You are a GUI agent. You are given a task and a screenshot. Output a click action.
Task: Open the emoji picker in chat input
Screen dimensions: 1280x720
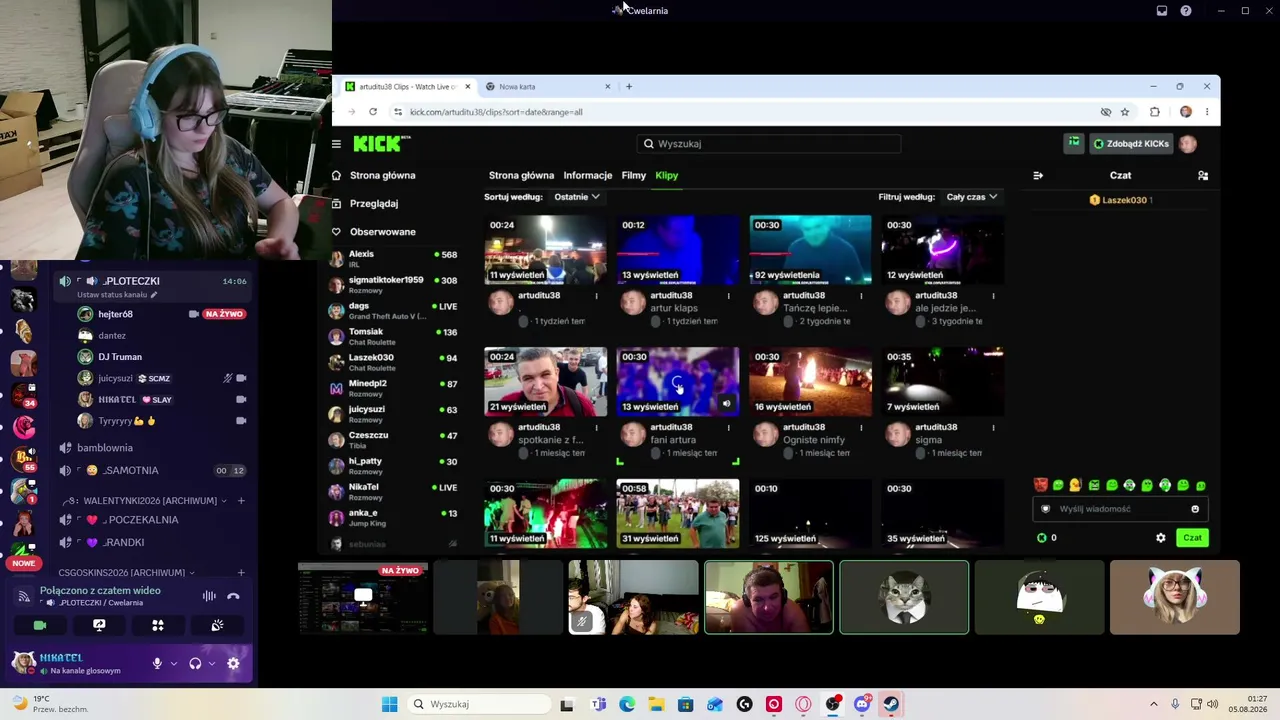point(1195,509)
